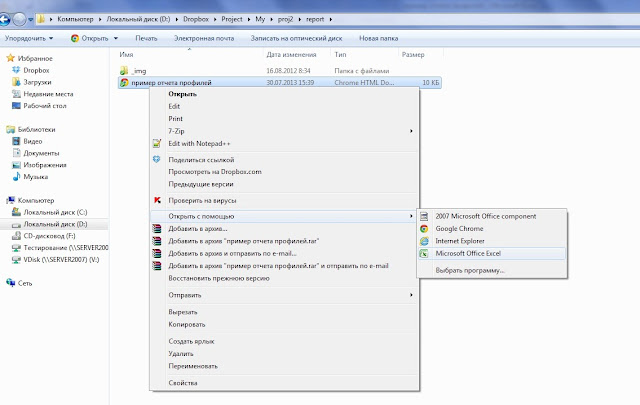This screenshot has height=405, width=640.
Task: Select Локальный диск (D:) in navigation tree
Action: click(x=54, y=224)
